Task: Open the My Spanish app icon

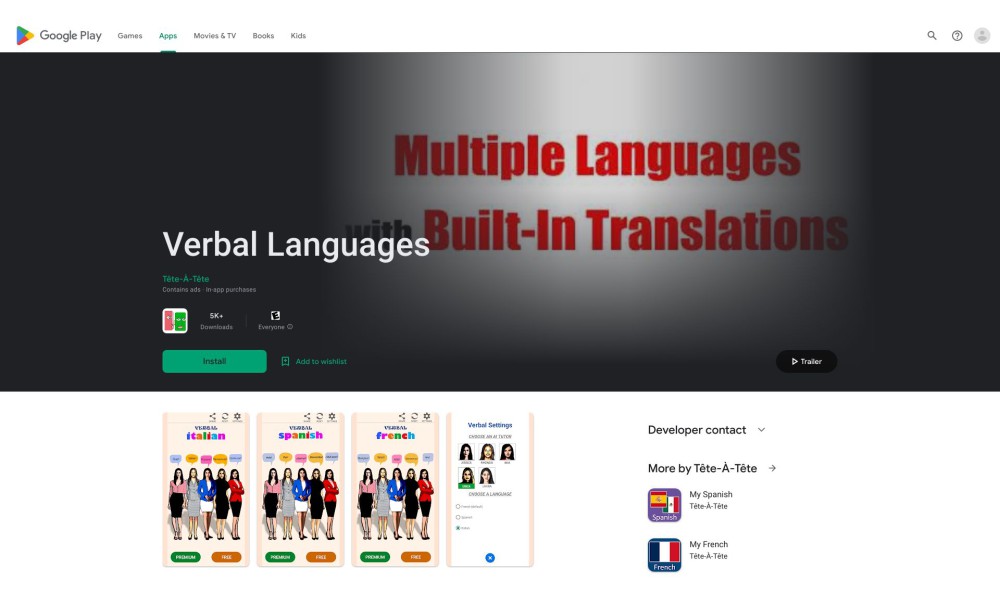Action: [x=664, y=505]
